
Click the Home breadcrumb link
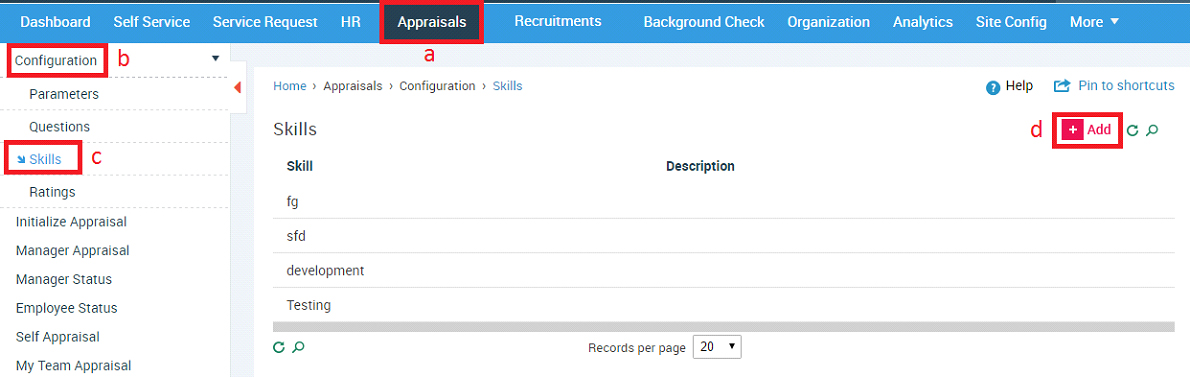pyautogui.click(x=289, y=86)
